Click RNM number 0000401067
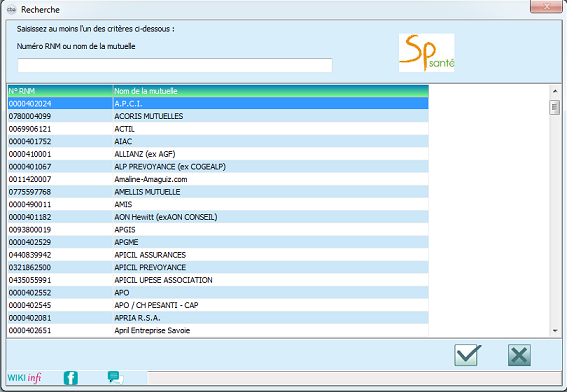The image size is (567, 392). [30, 167]
